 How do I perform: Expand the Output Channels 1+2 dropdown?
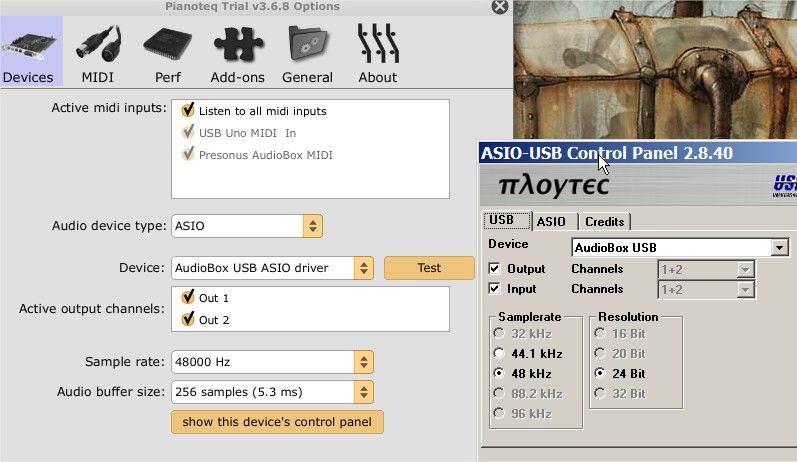[x=745, y=269]
